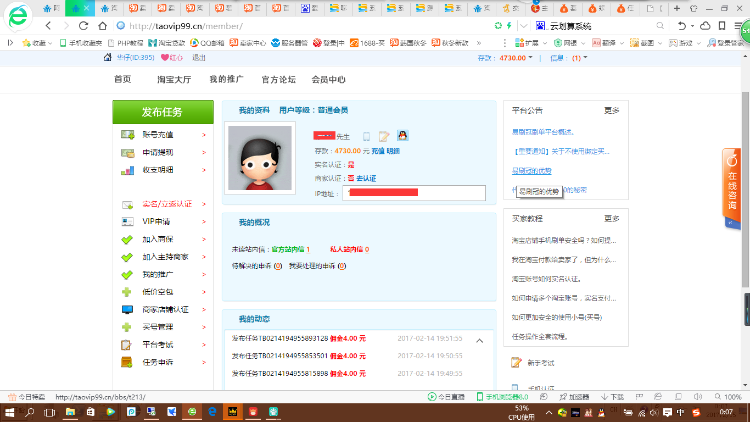Close the active browser tab
The width and height of the screenshot is (750, 422).
tap(87, 8)
